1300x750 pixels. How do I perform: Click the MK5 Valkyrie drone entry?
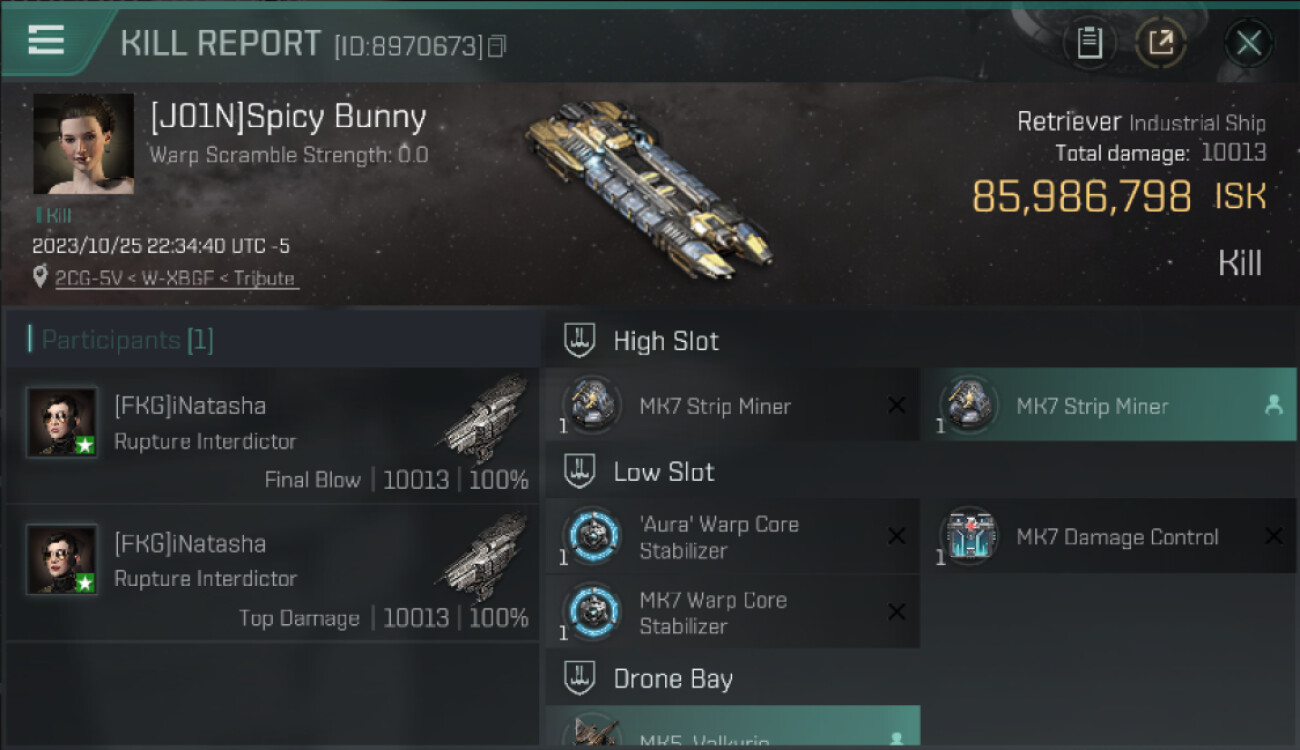pos(732,727)
